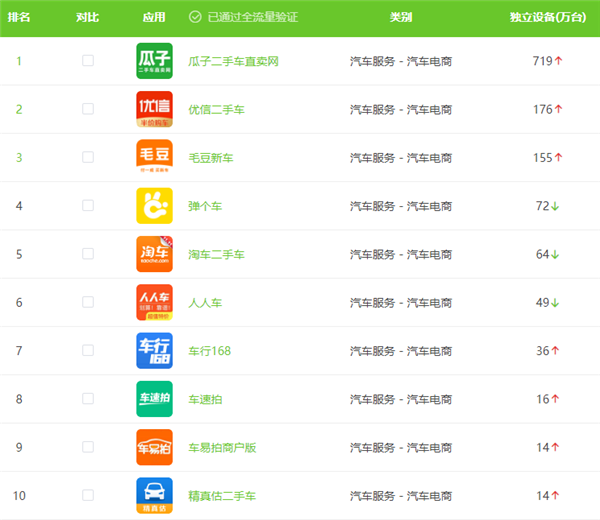Screen dimensions: 600x520
Task: Select compare checkbox for 人人车
Action: [88, 302]
